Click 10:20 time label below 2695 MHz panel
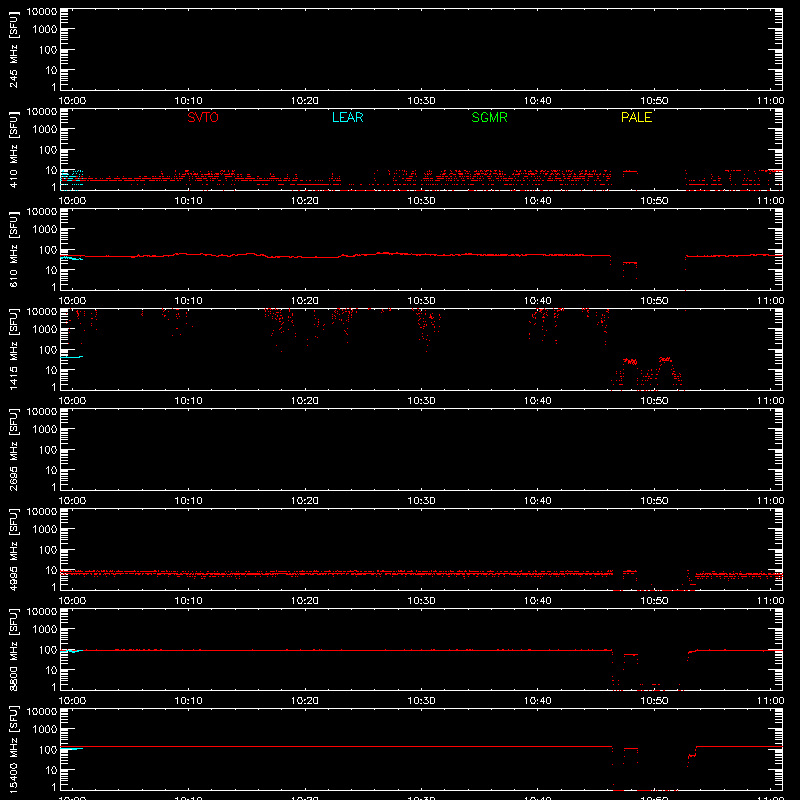 pos(305,501)
